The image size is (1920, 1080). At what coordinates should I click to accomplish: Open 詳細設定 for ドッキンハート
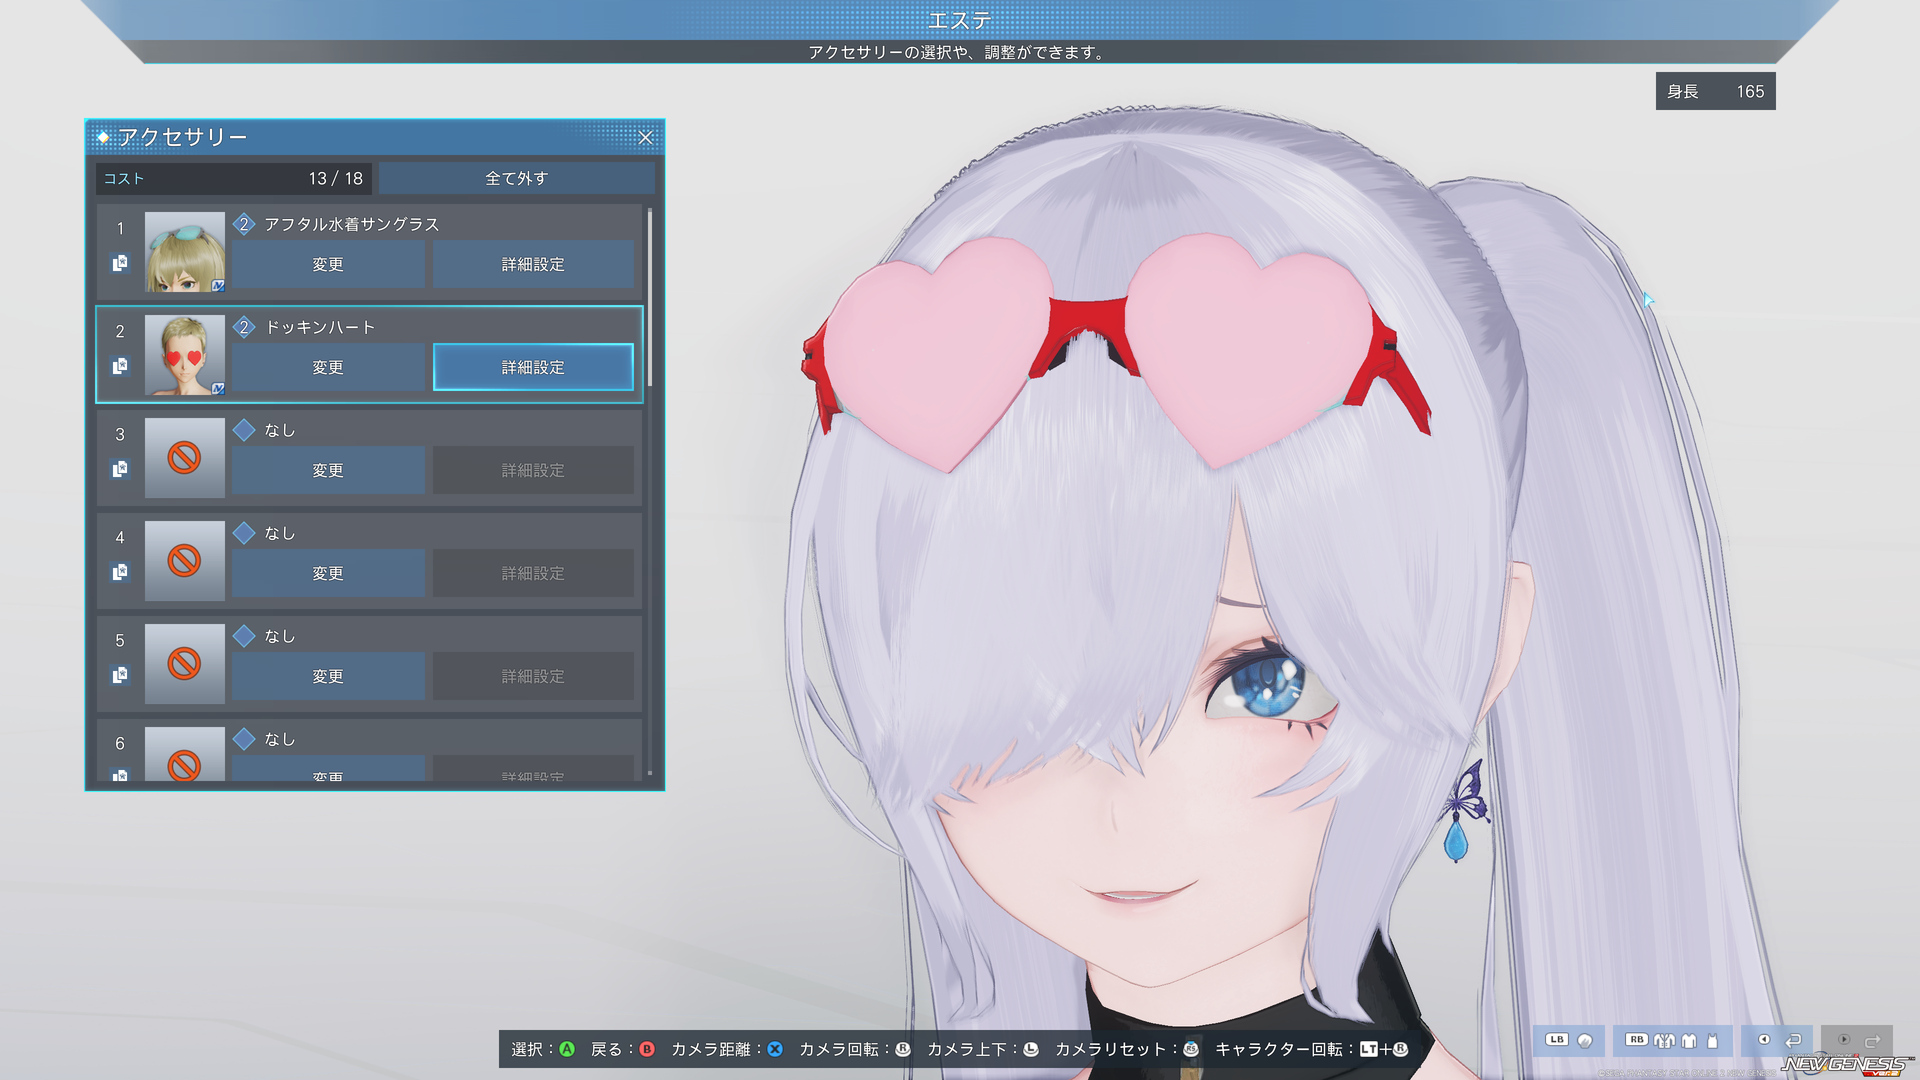coord(533,367)
